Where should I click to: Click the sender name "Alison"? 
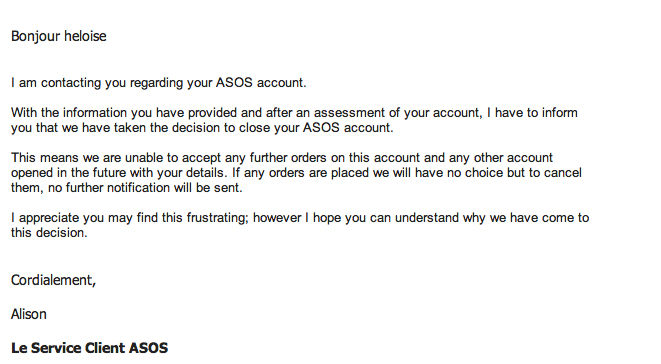pos(29,314)
